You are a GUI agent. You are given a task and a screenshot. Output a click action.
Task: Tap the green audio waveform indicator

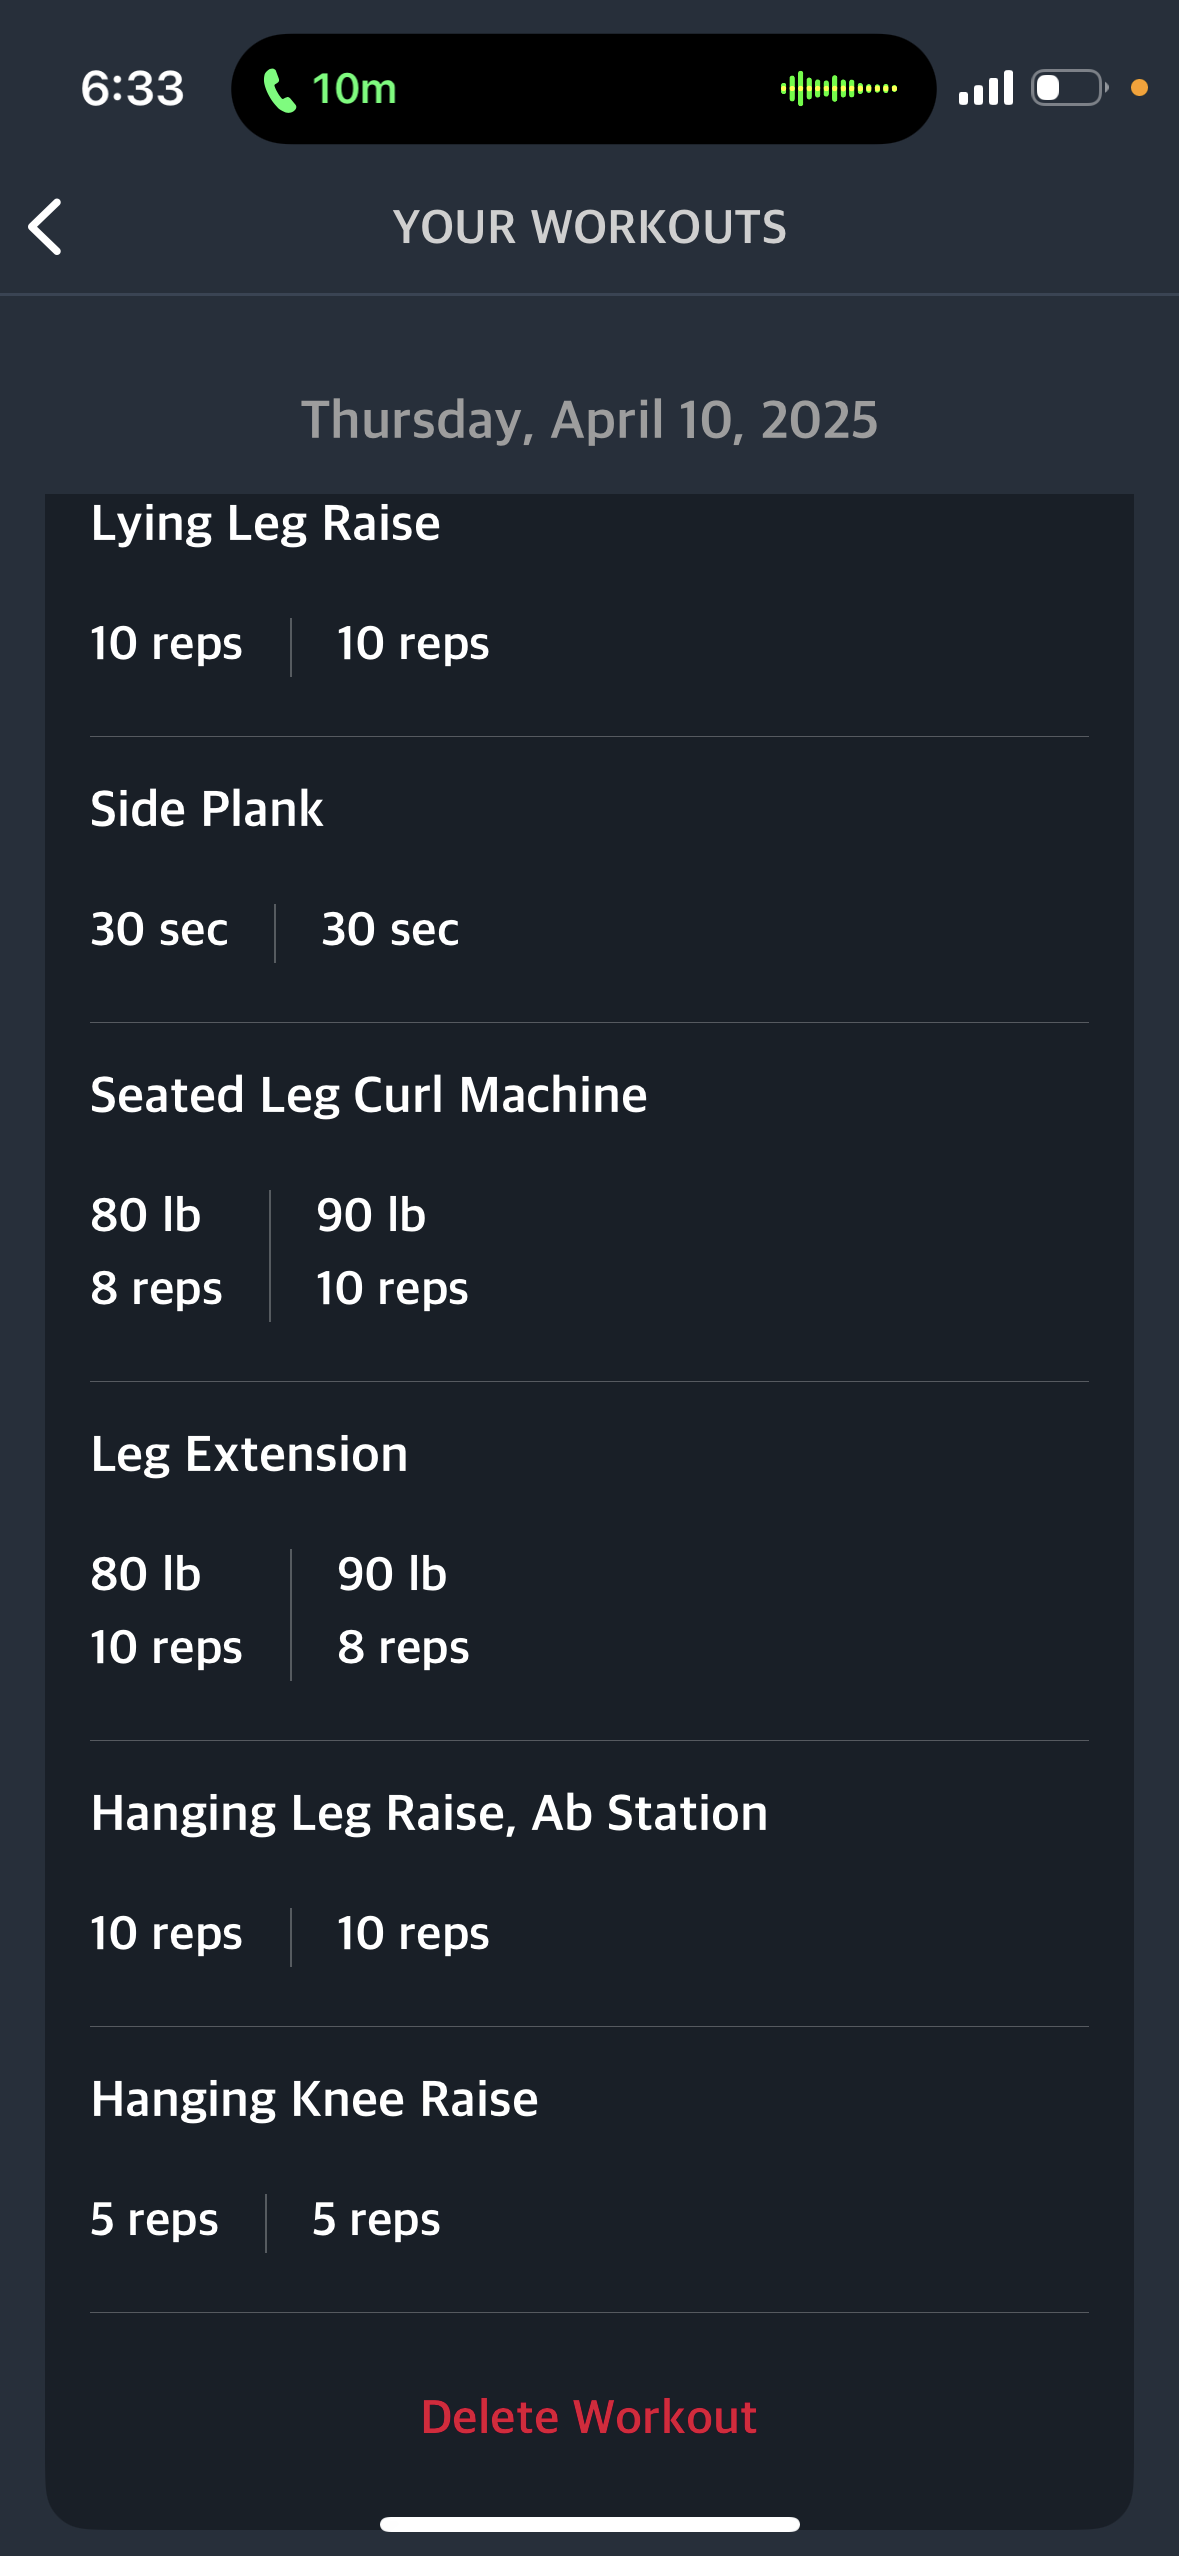coord(838,89)
